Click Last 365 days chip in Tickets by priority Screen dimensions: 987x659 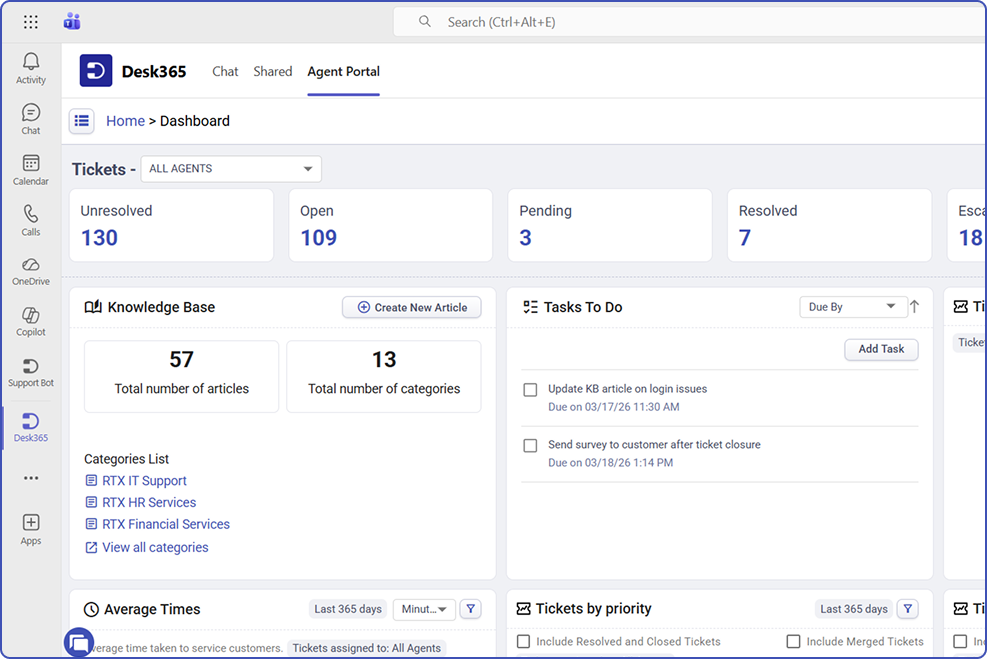pos(854,609)
